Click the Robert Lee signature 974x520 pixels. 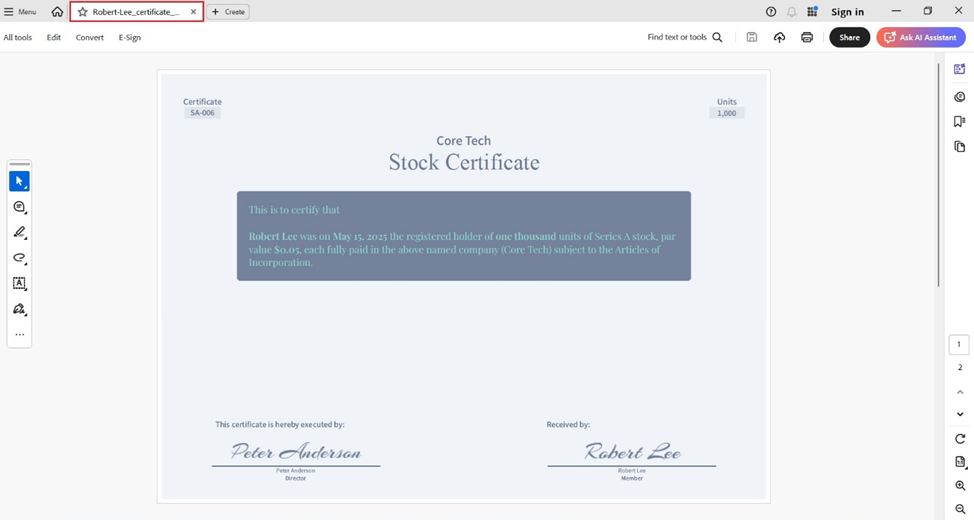click(632, 452)
